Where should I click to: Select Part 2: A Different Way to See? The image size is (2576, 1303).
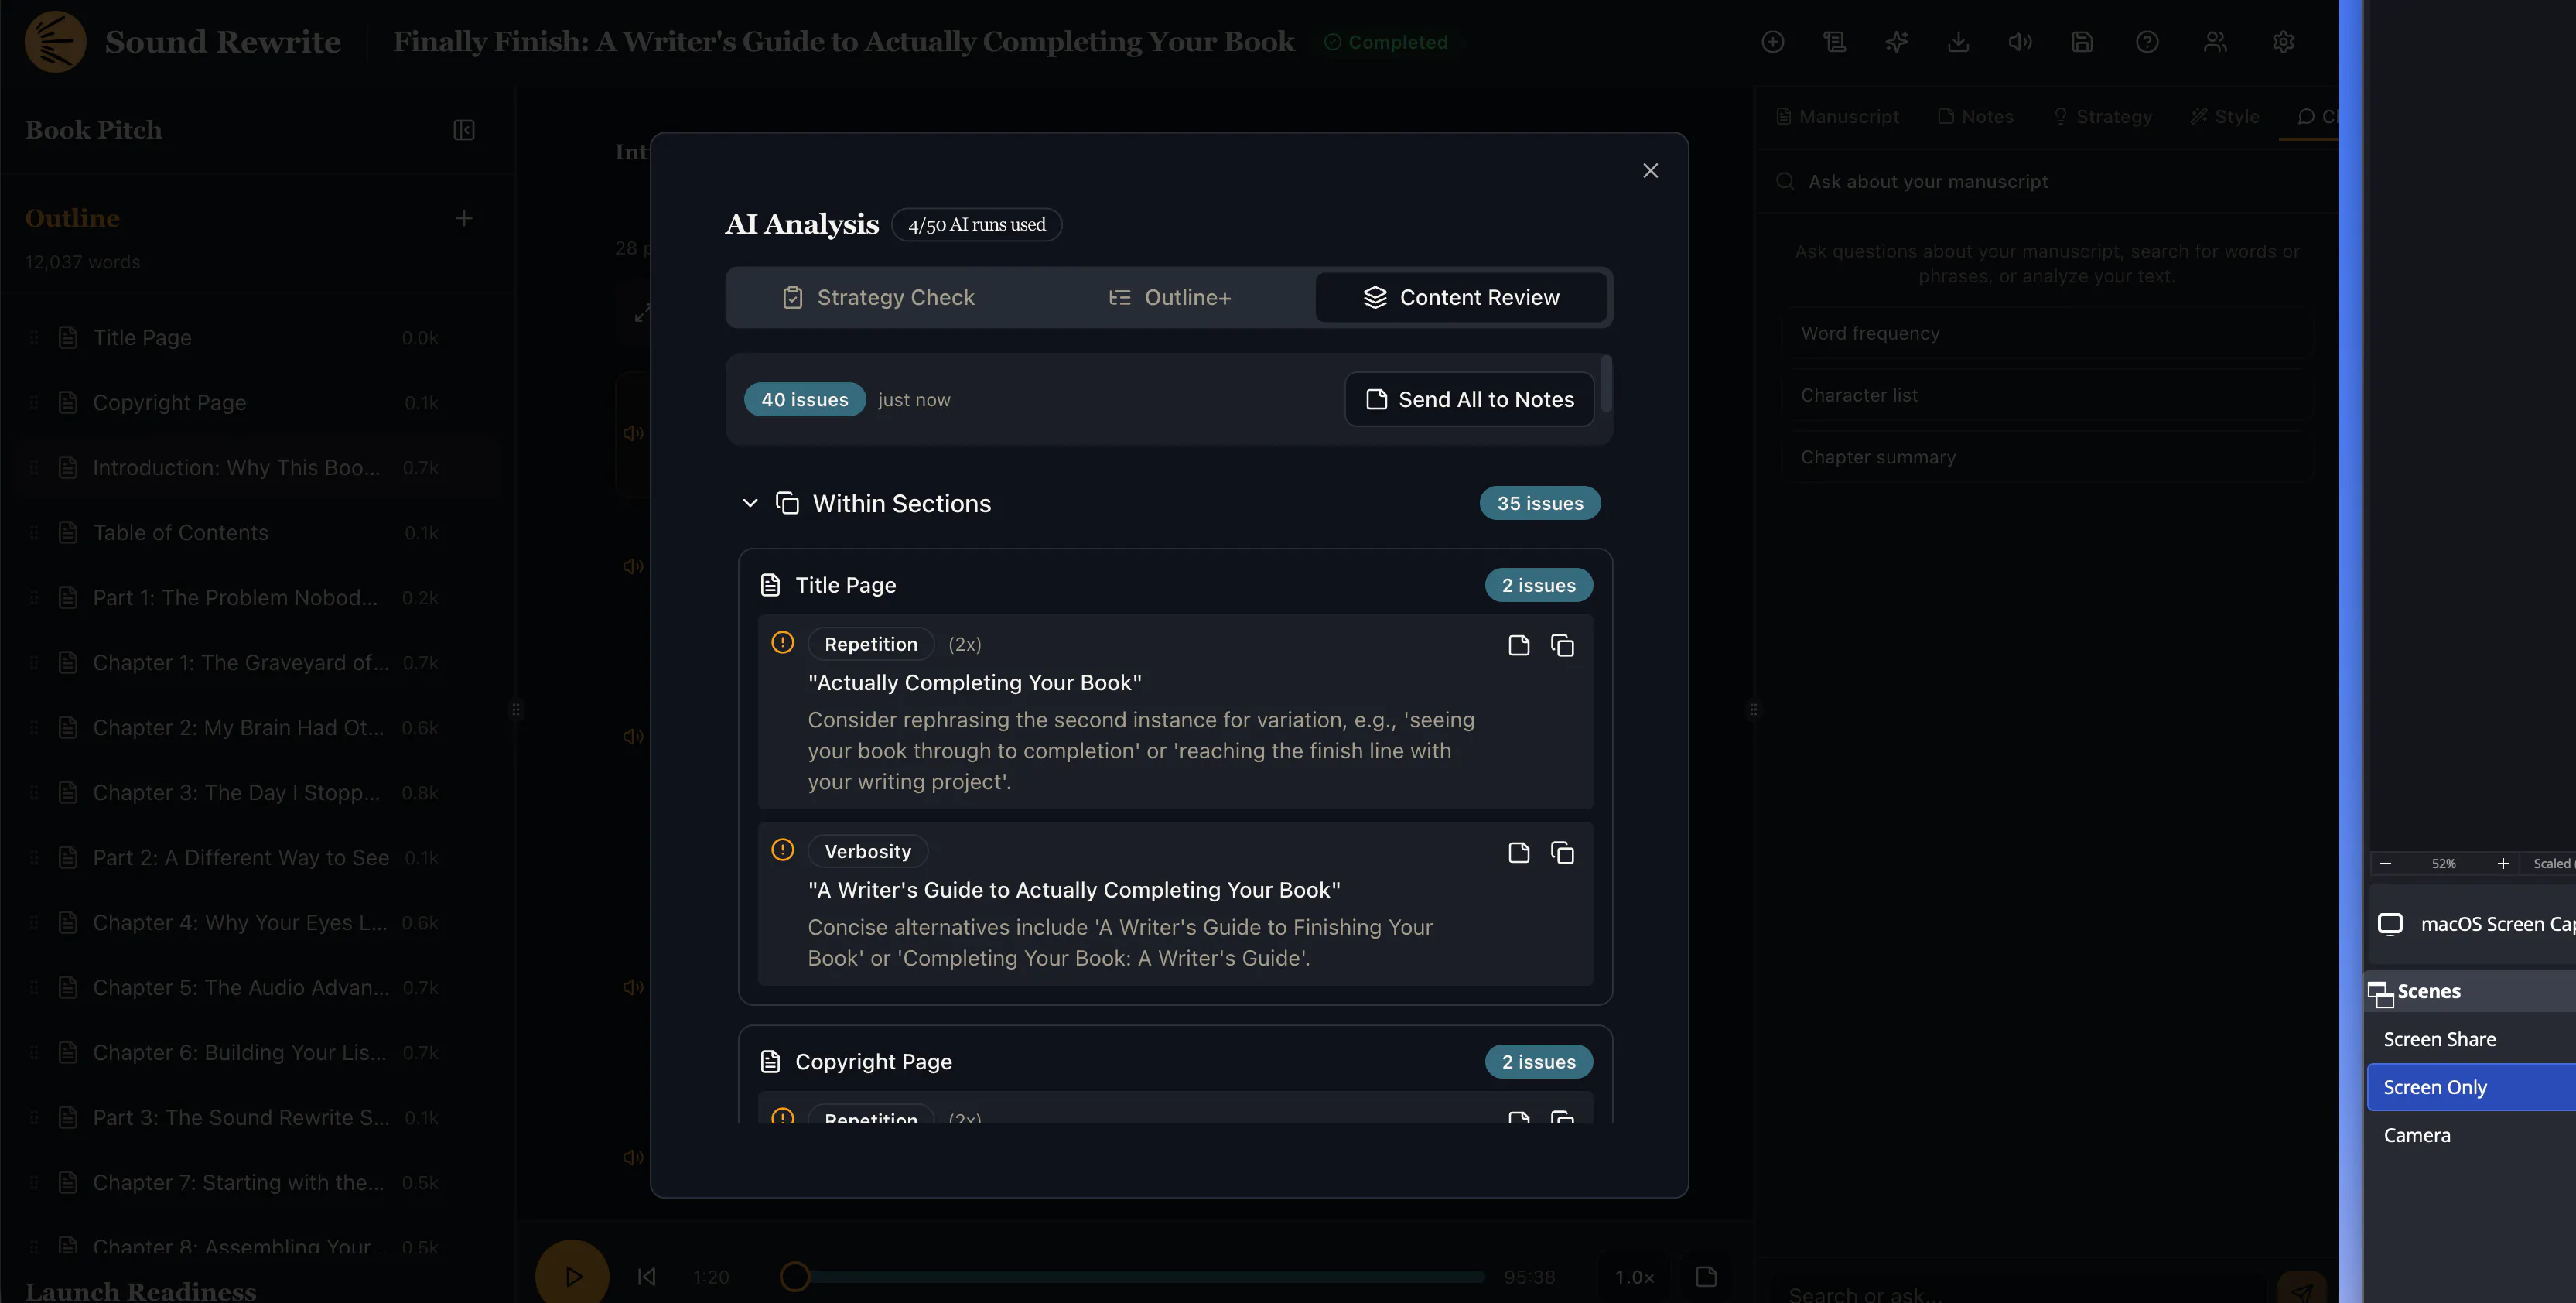pos(258,858)
